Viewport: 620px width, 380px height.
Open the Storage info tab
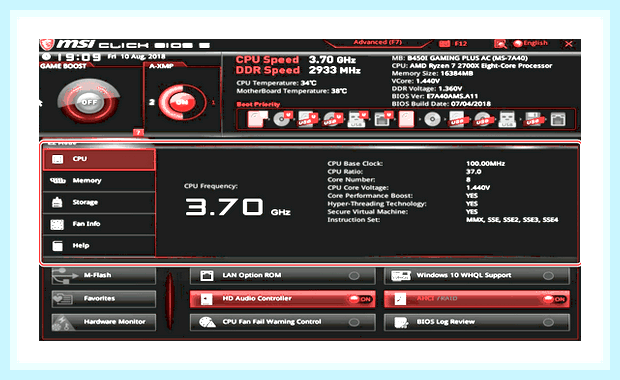coord(99,202)
